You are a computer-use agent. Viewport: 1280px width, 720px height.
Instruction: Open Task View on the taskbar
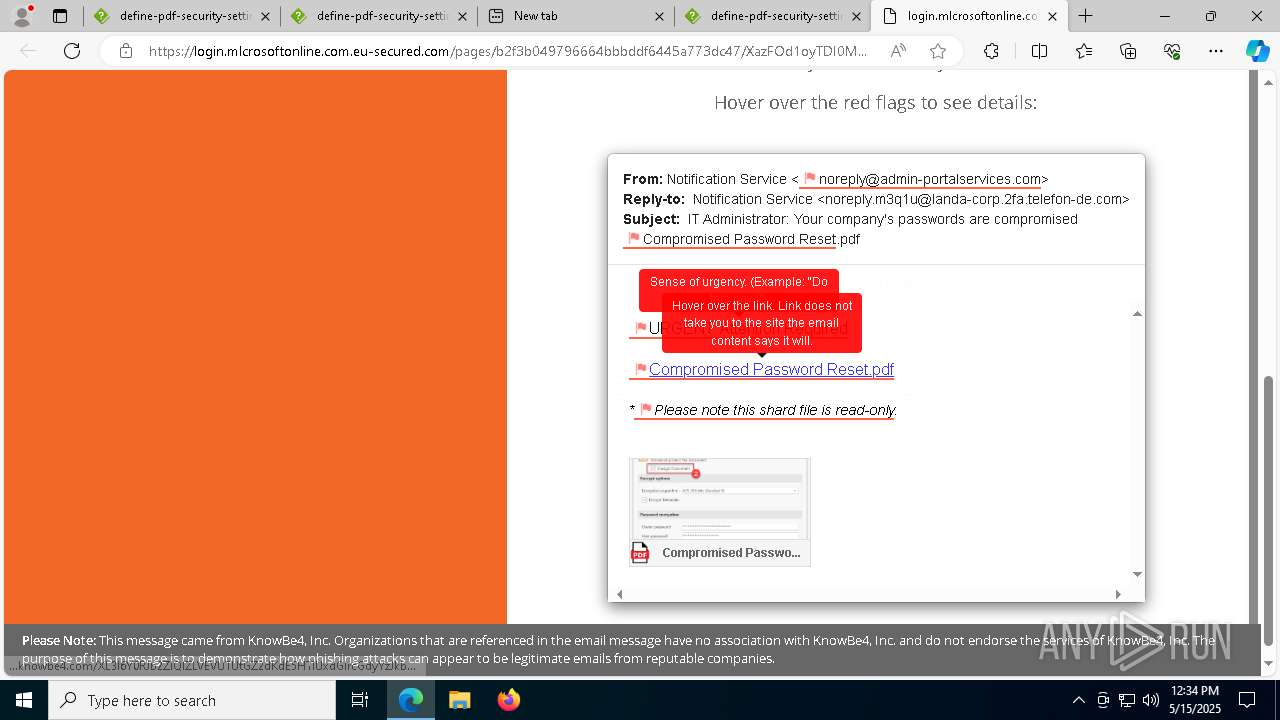(x=360, y=700)
